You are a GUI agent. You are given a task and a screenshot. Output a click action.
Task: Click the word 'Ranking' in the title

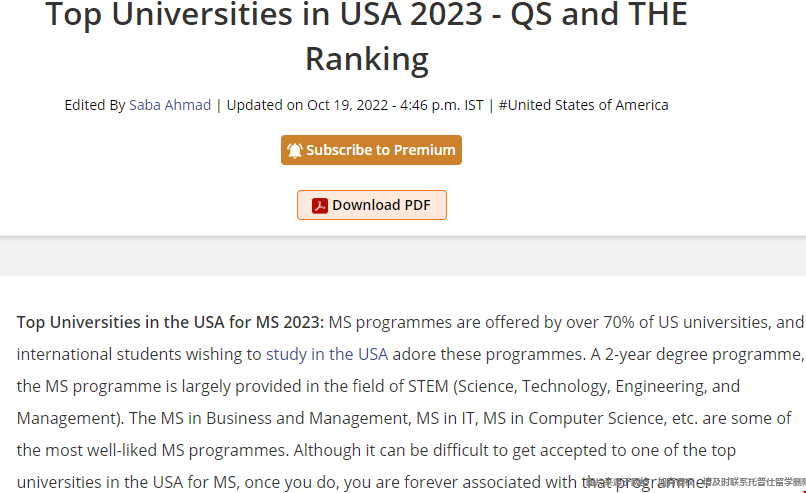367,59
